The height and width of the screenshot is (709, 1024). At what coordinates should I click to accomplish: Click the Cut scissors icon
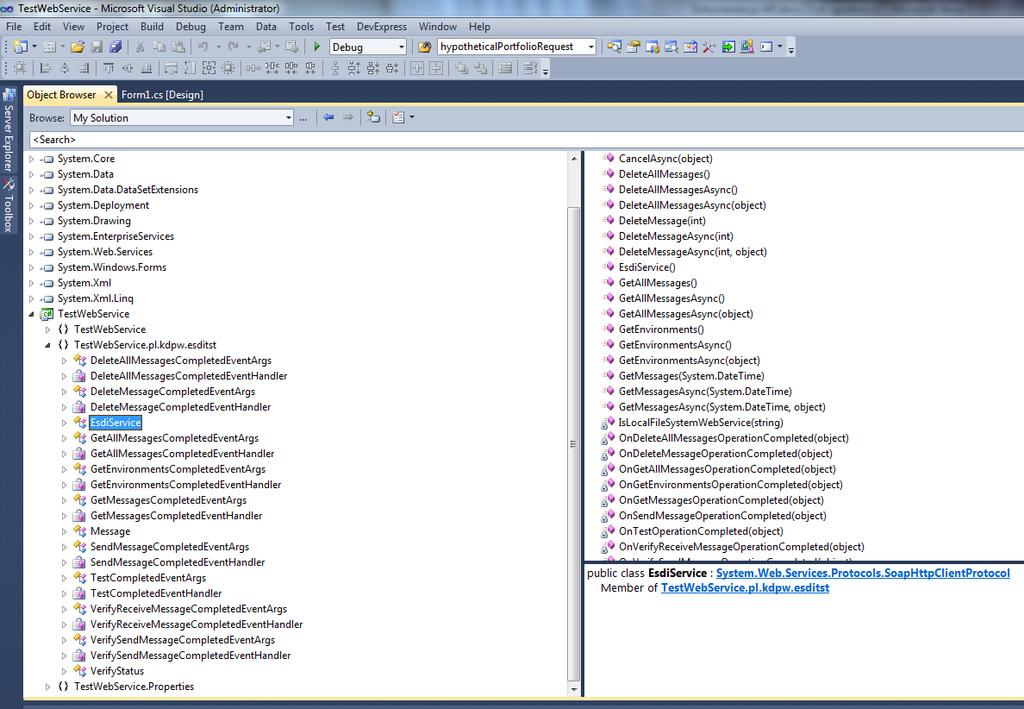click(140, 47)
